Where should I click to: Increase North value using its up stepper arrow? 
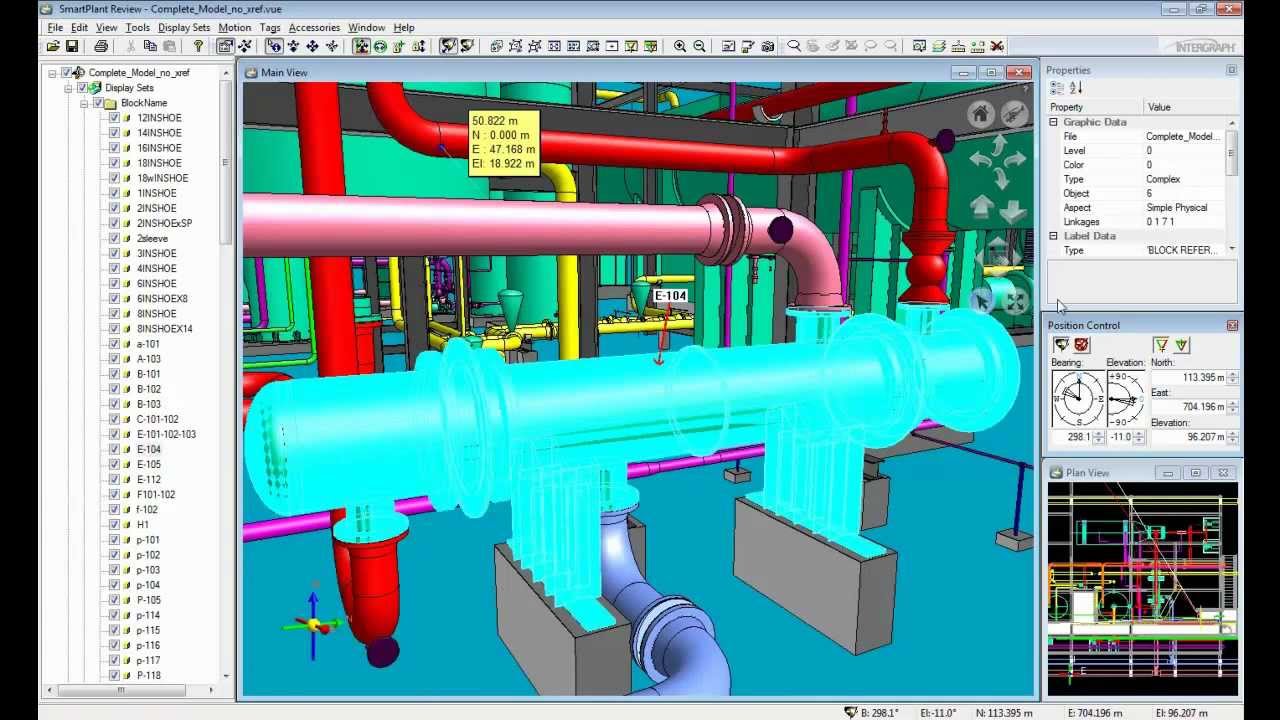click(x=1233, y=373)
